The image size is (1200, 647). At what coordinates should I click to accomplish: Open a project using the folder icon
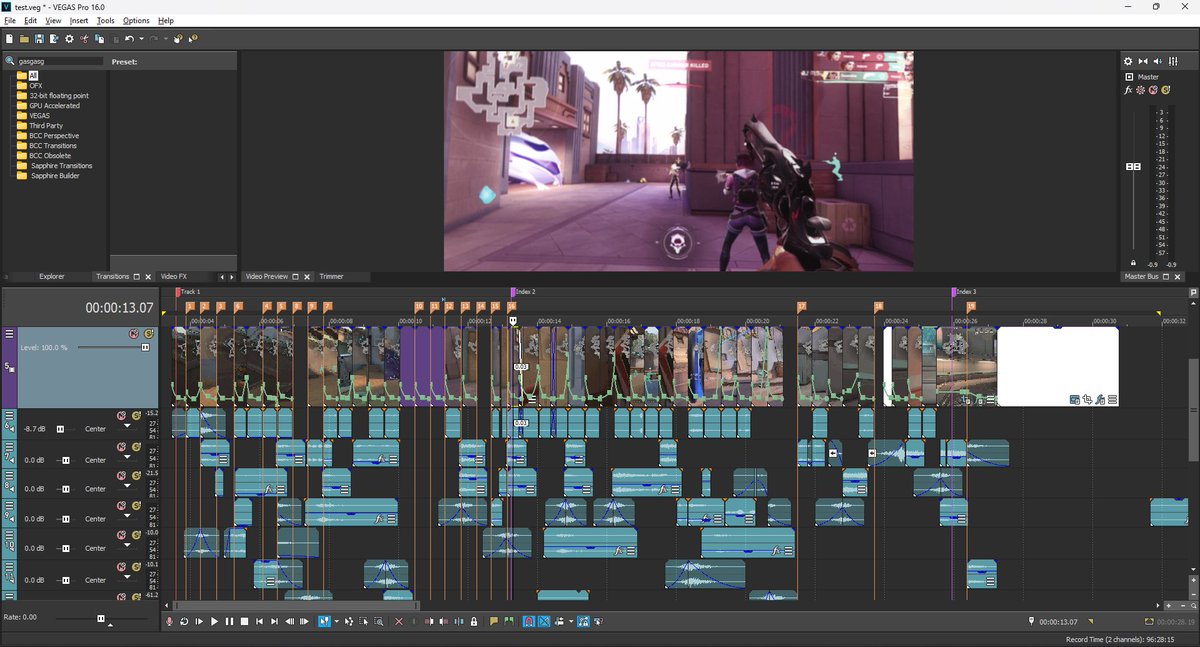pyautogui.click(x=24, y=39)
